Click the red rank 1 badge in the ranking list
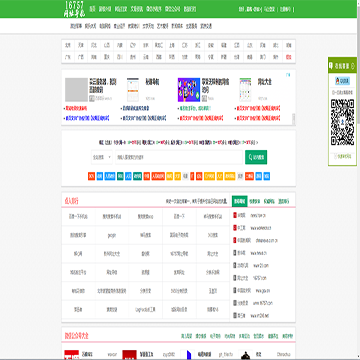Screen dimensions: 360x360 [235, 215]
